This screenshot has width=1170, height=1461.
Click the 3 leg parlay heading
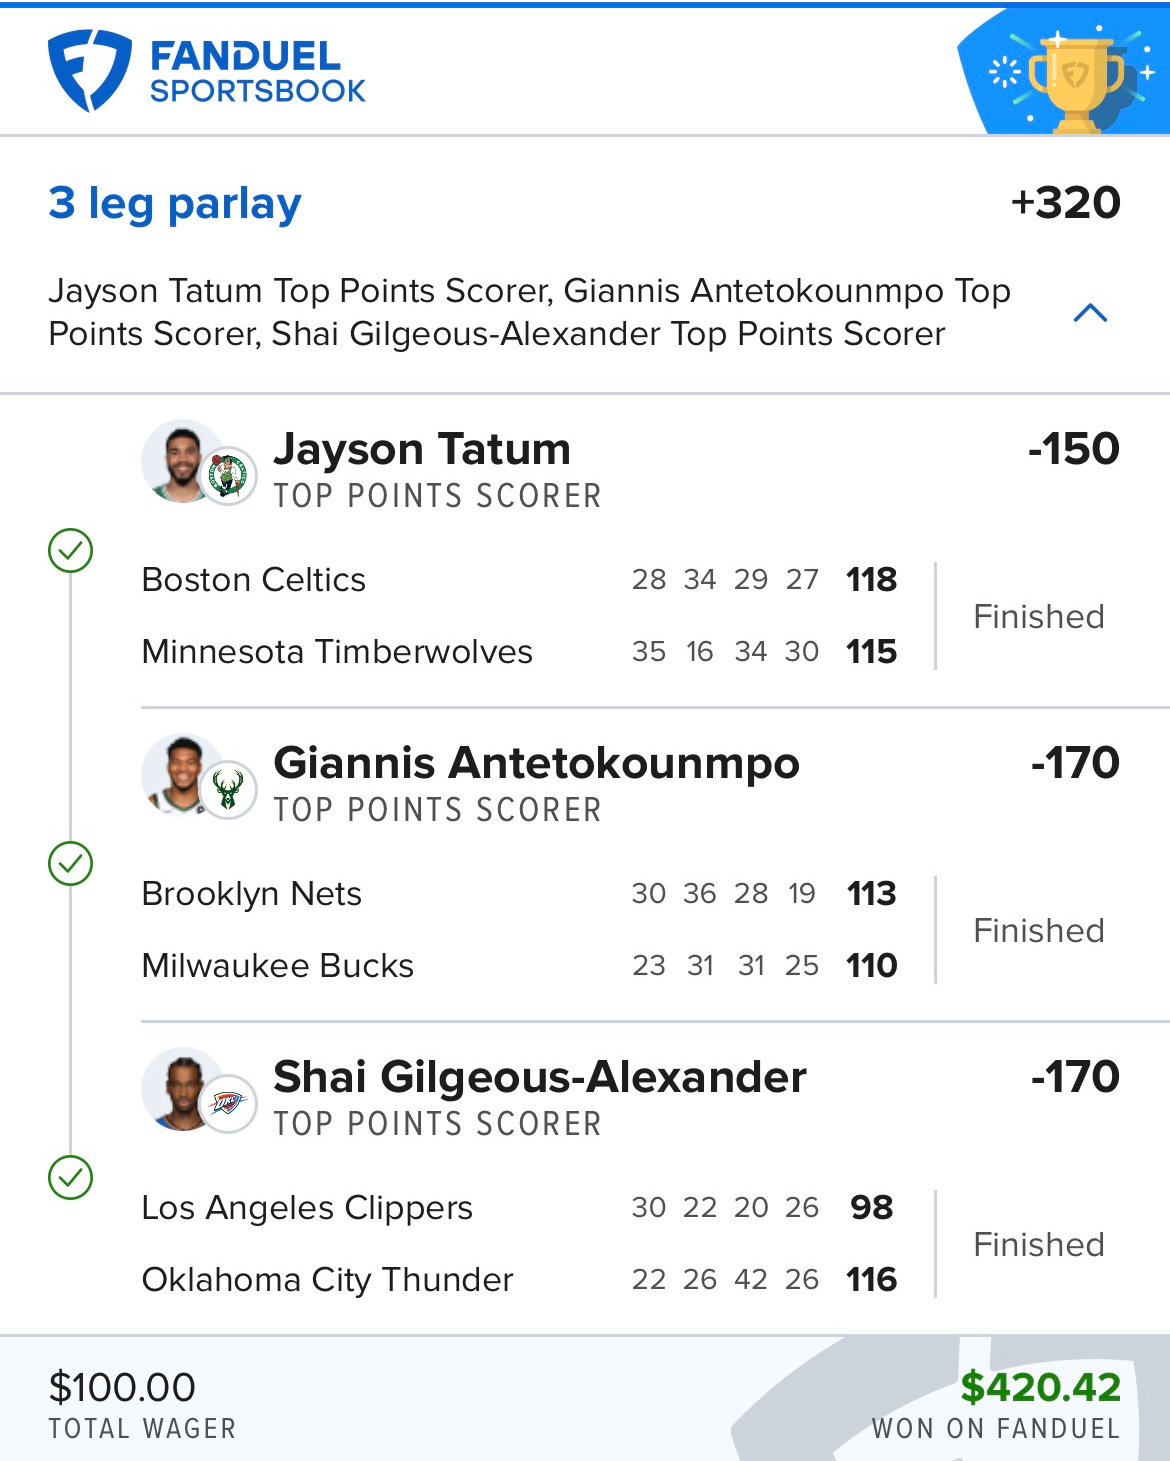point(175,203)
